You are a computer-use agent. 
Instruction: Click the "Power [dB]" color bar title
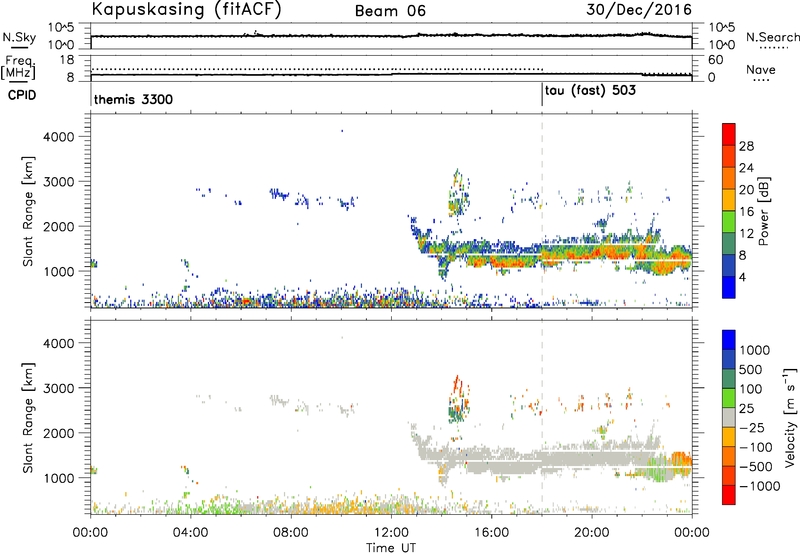click(x=764, y=211)
